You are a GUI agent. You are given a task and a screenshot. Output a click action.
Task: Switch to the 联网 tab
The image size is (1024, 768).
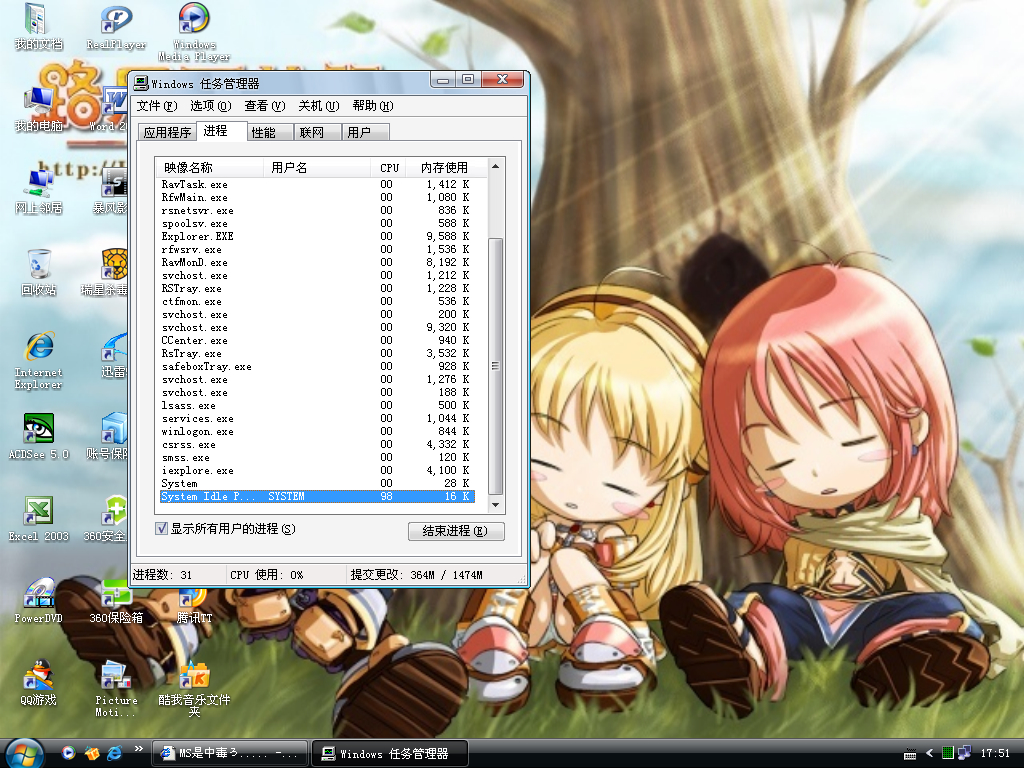(312, 132)
